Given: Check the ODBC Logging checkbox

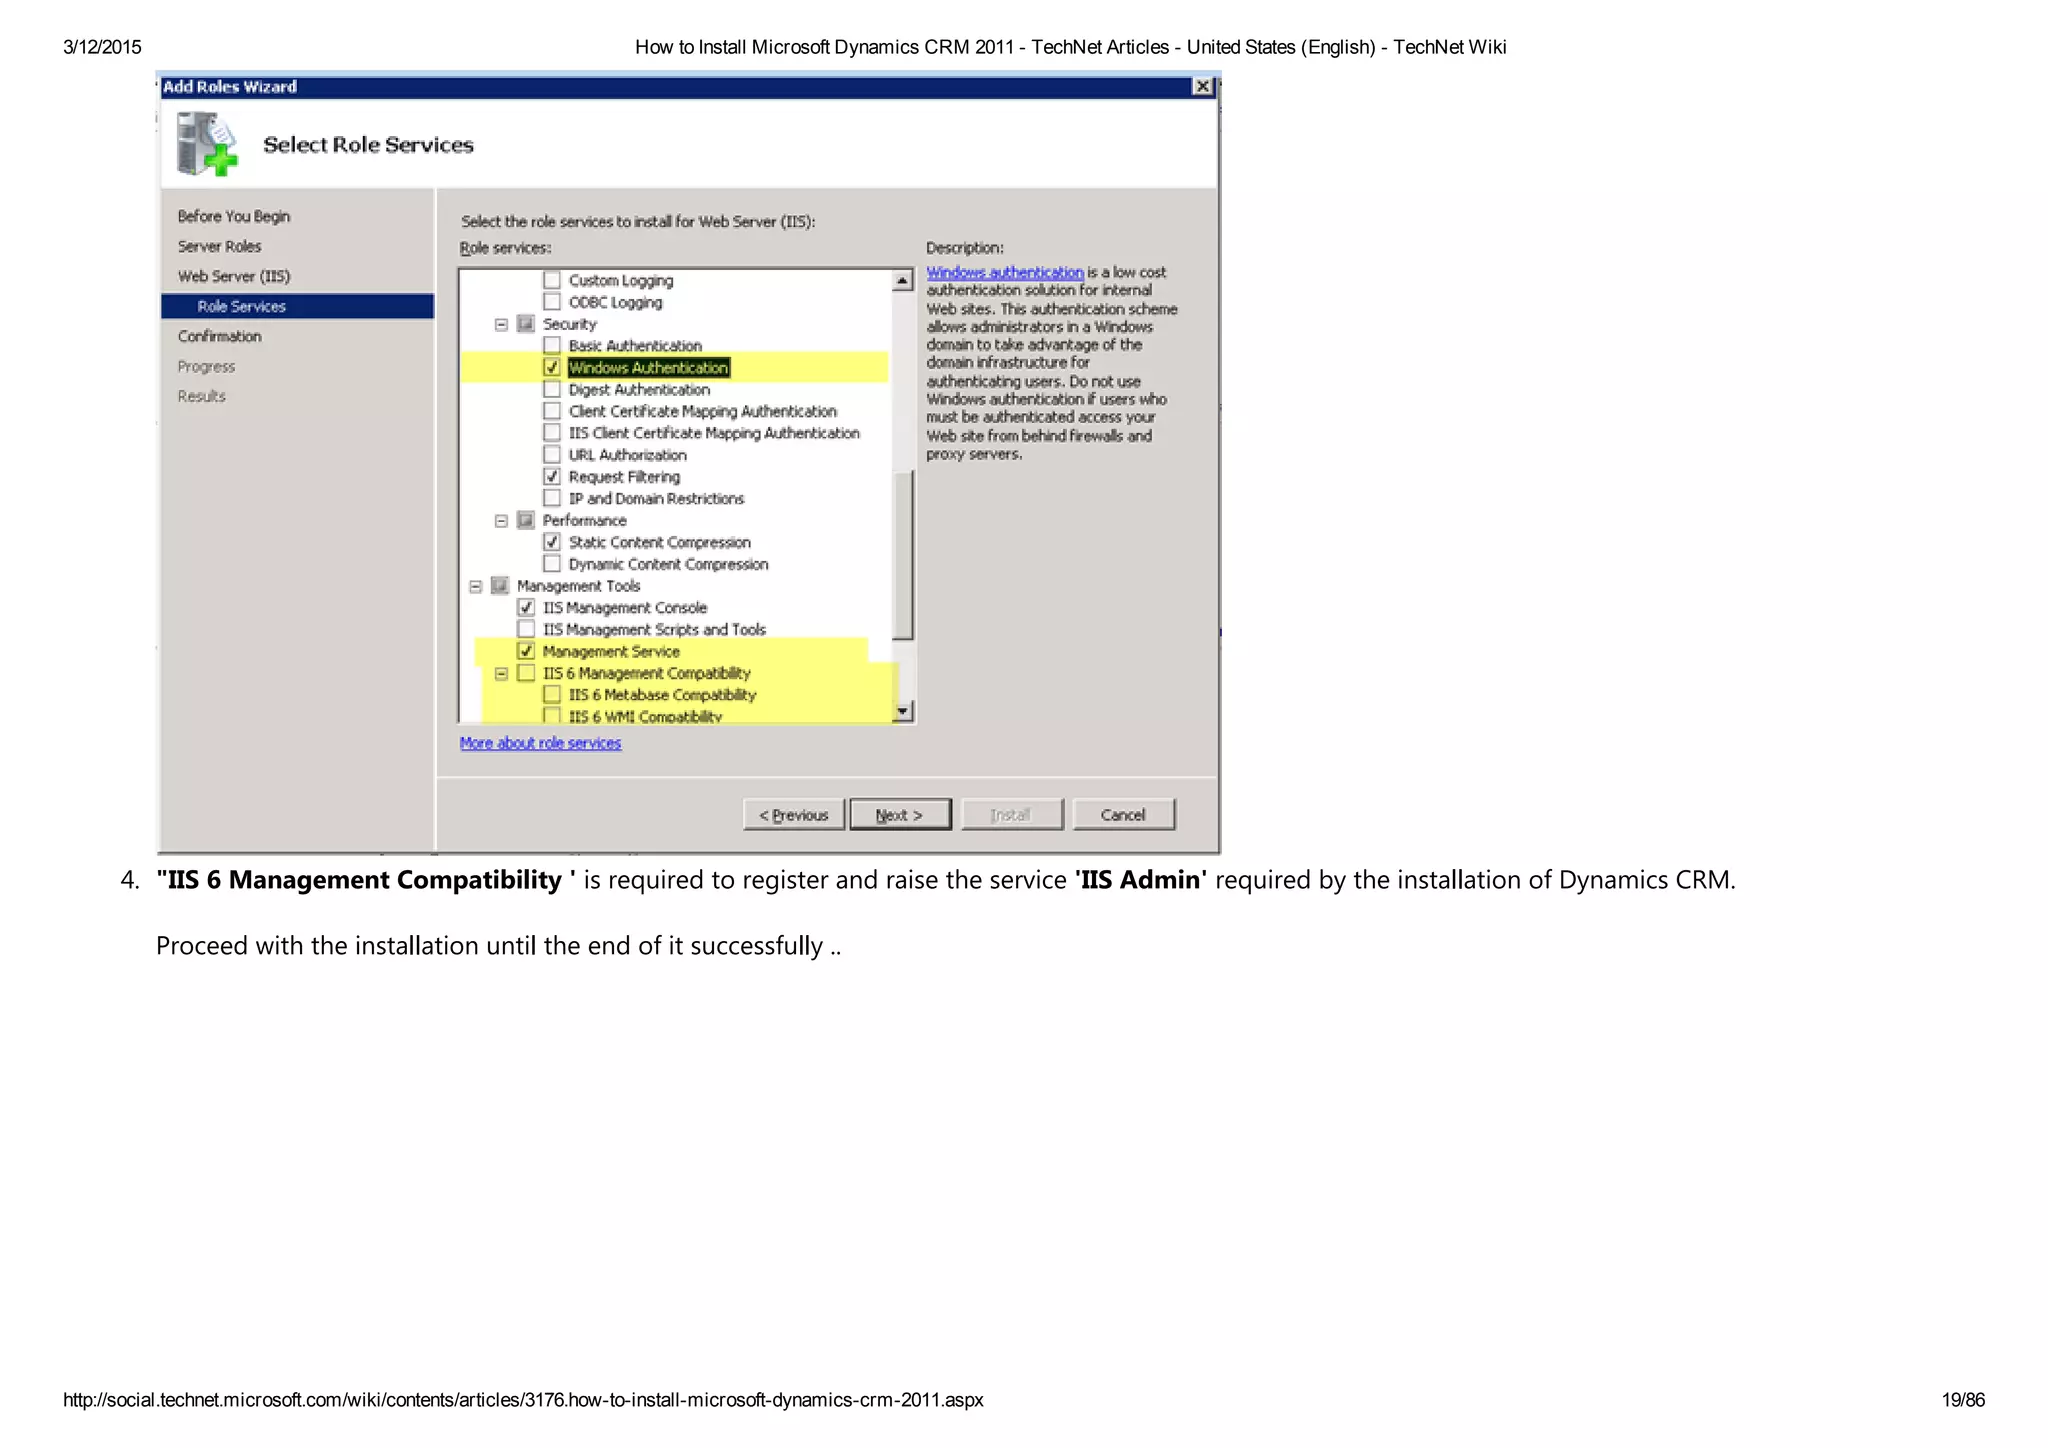Looking at the screenshot, I should tap(552, 302).
